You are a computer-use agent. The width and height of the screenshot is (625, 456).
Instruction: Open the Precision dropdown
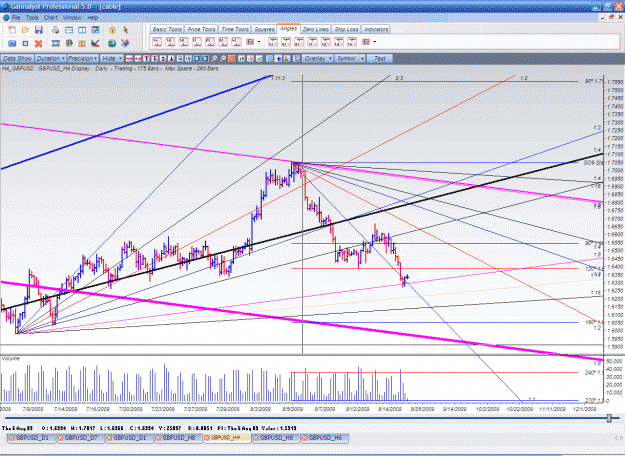click(x=83, y=59)
